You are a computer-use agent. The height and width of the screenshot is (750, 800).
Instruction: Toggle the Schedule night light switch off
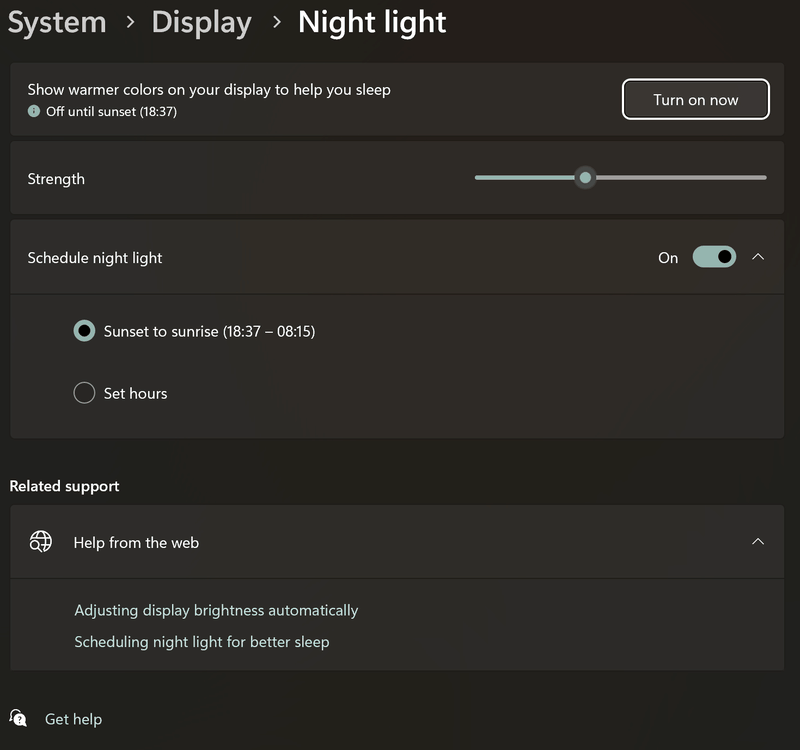point(714,257)
